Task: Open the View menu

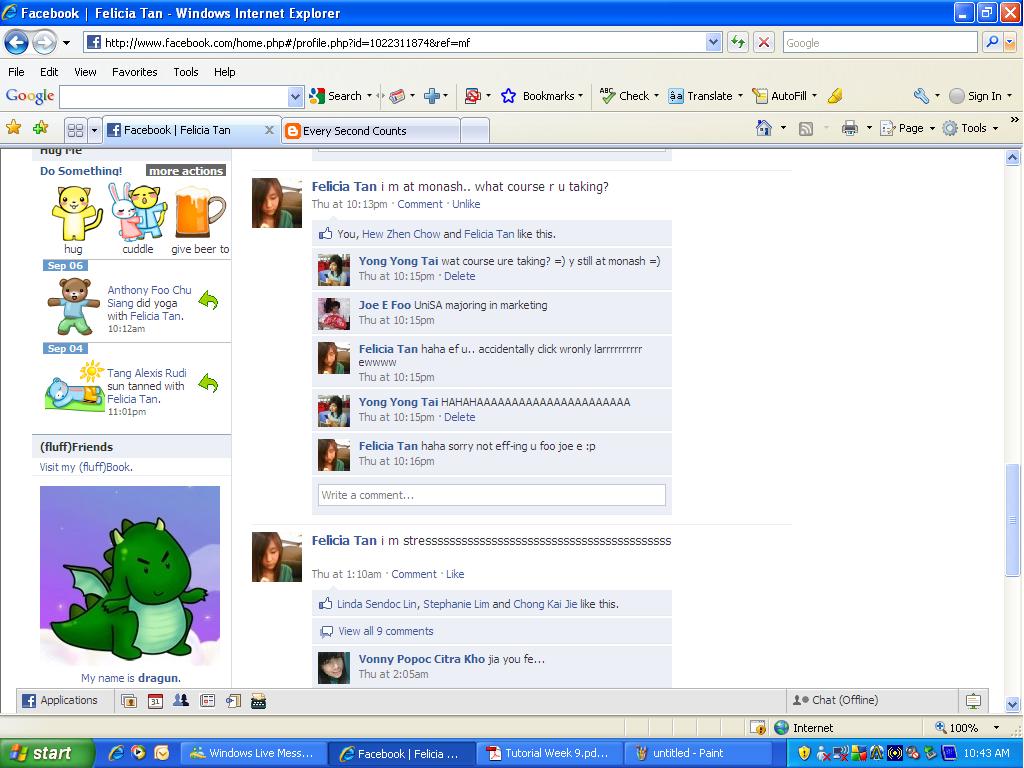Action: (85, 72)
